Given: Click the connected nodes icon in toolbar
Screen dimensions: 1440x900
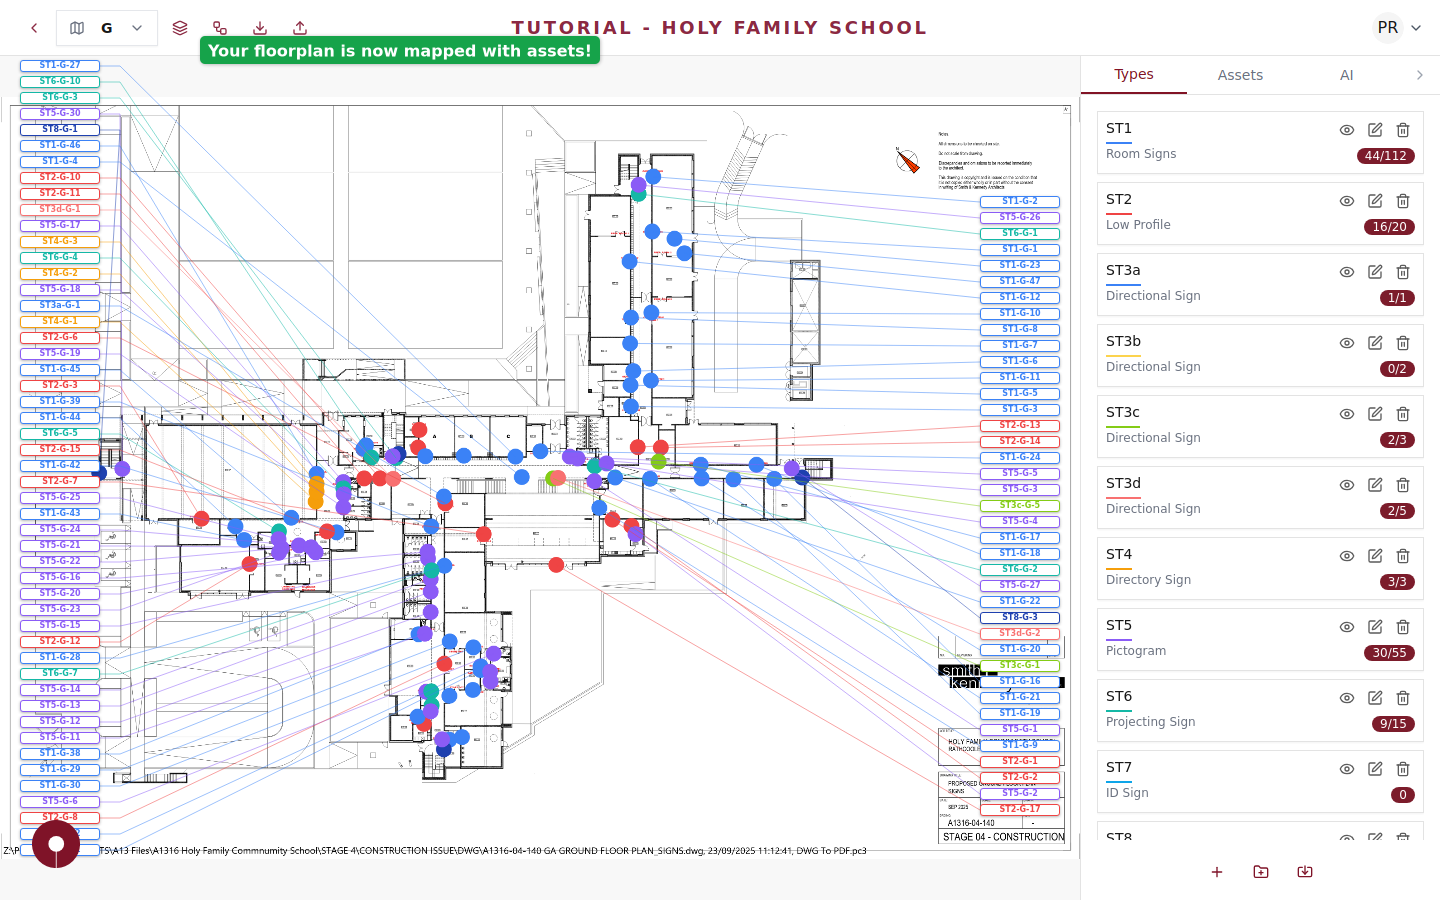Looking at the screenshot, I should 220,28.
